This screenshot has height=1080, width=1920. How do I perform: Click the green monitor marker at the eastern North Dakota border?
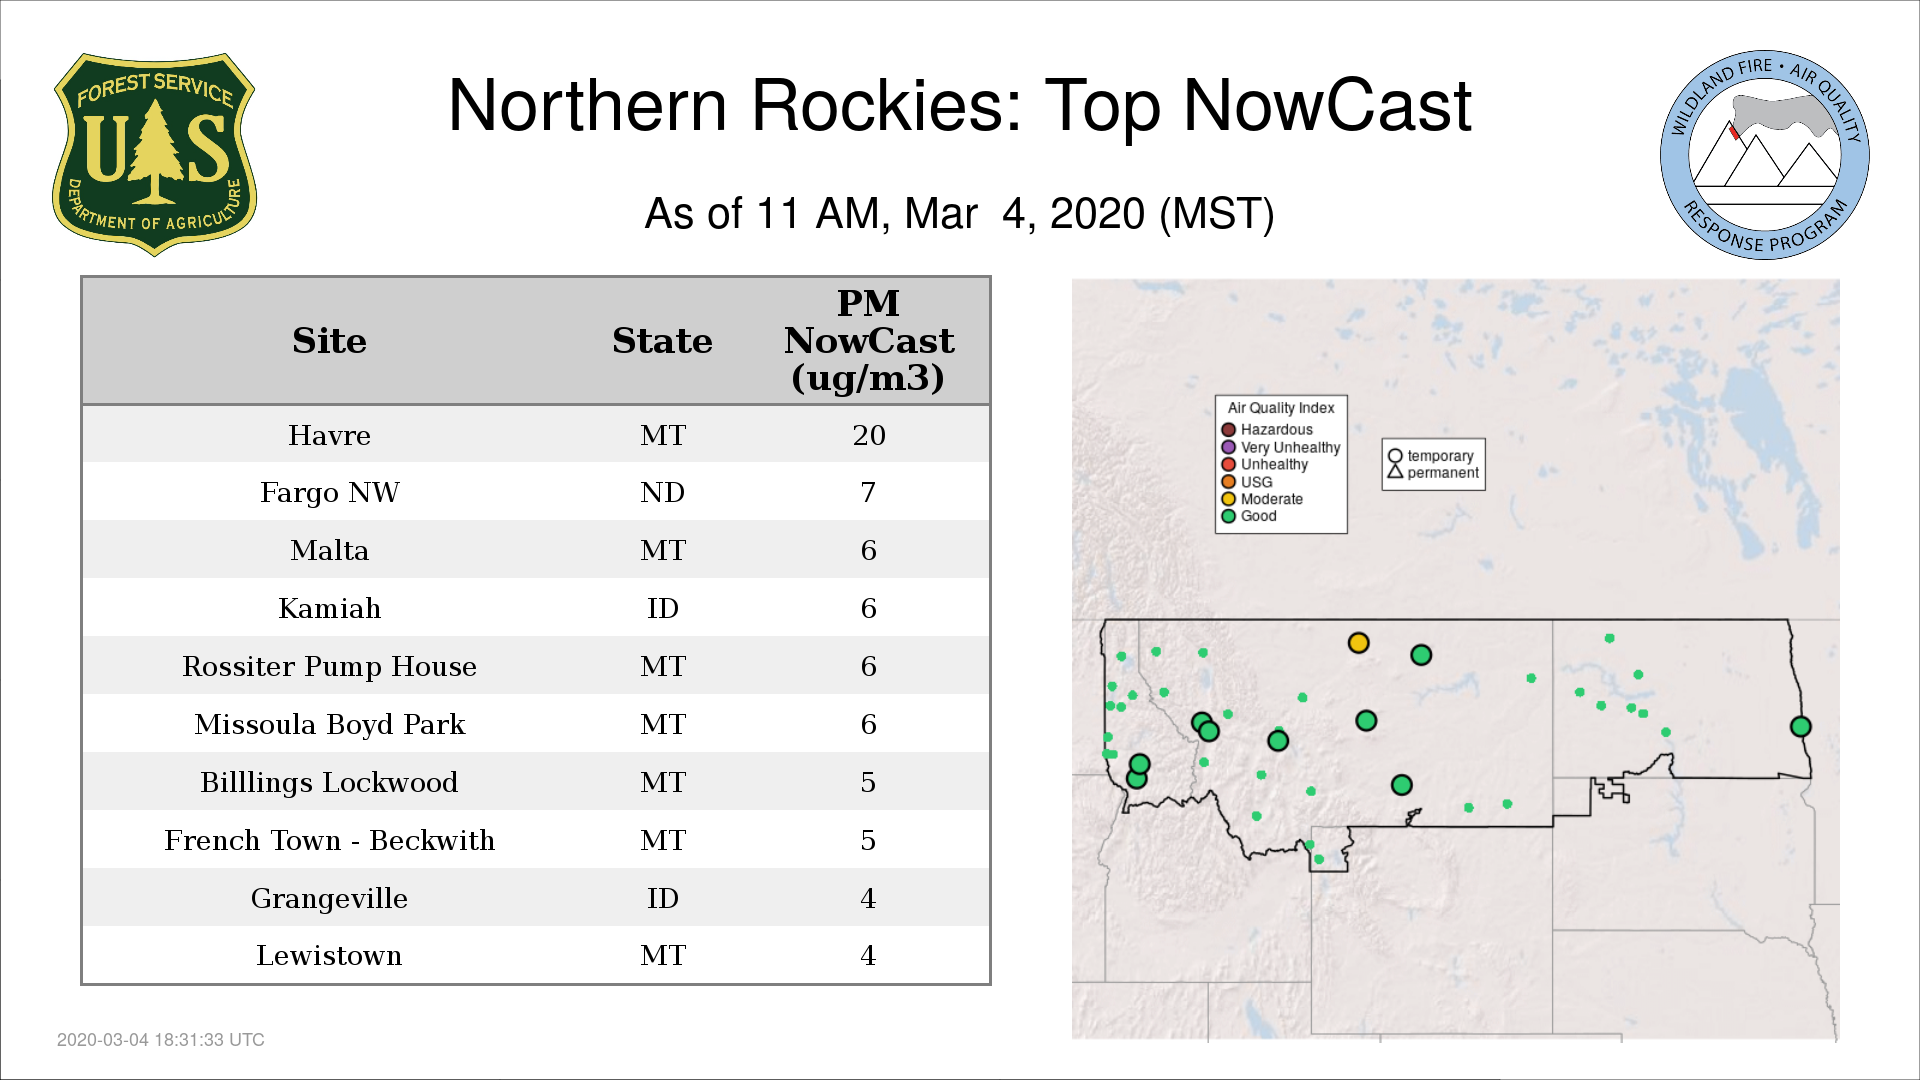point(1800,727)
